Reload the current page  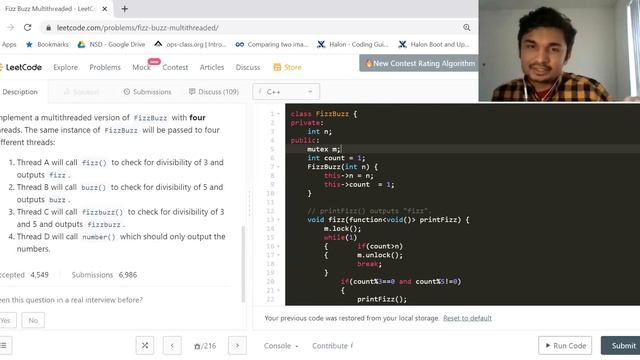point(27,28)
